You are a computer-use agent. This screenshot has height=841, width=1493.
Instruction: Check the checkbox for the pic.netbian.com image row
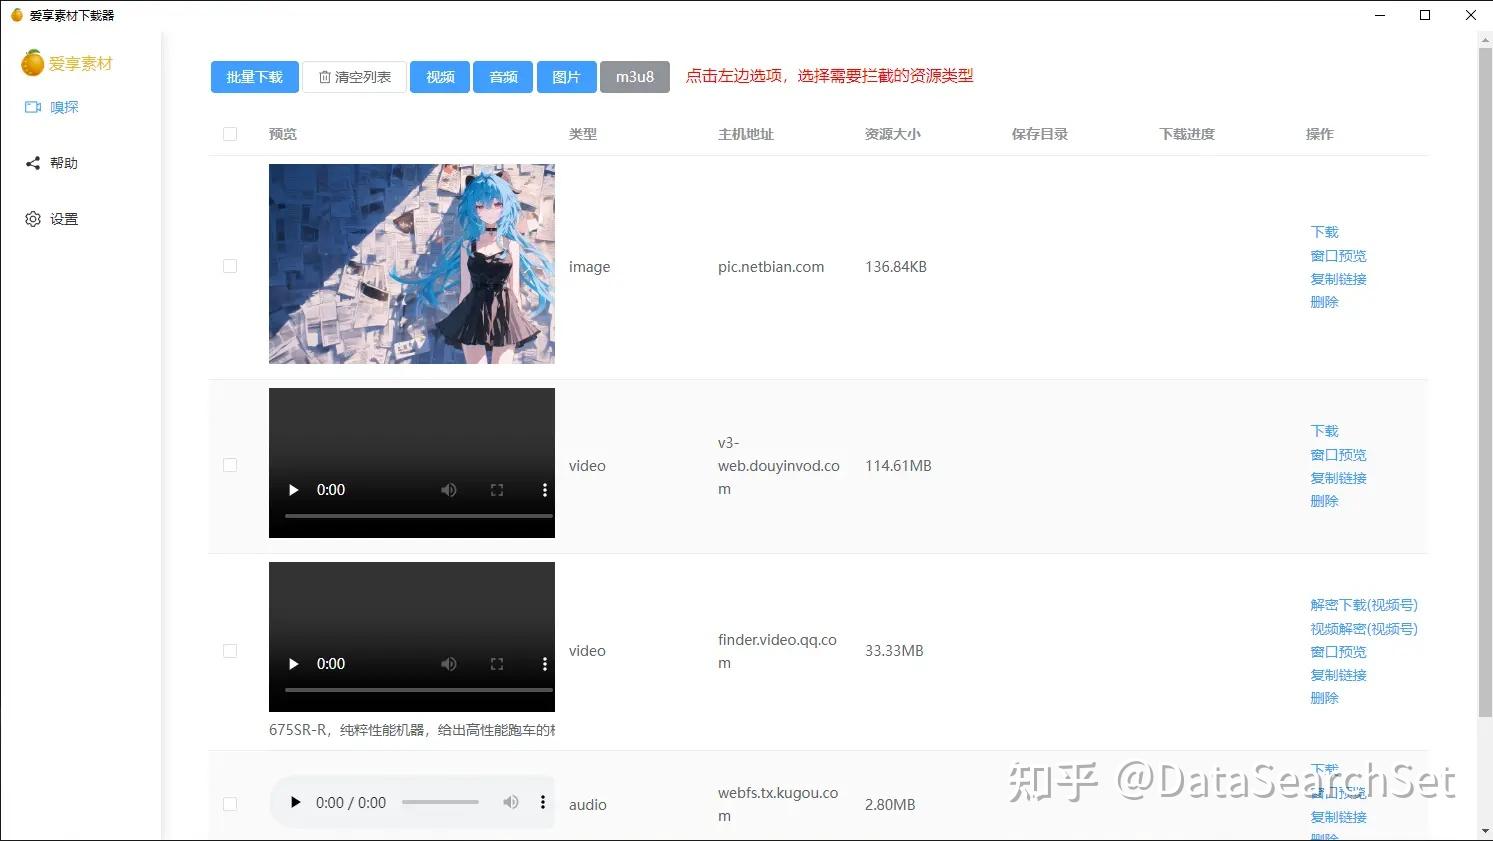(229, 266)
